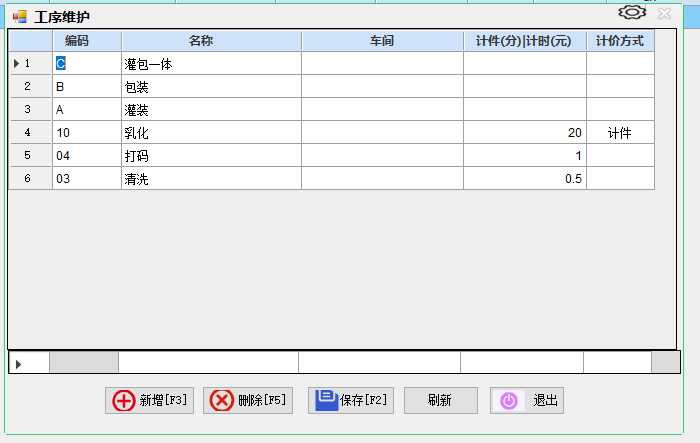Image resolution: width=700 pixels, height=443 pixels.
Task: Click the purple power Exit icon
Action: [x=509, y=401]
